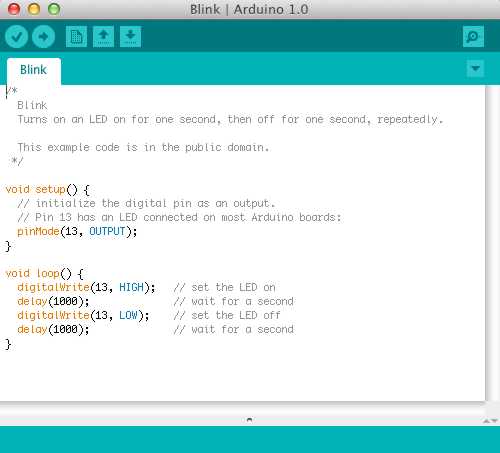
Task: Click the Upload arrow button
Action: point(43,36)
